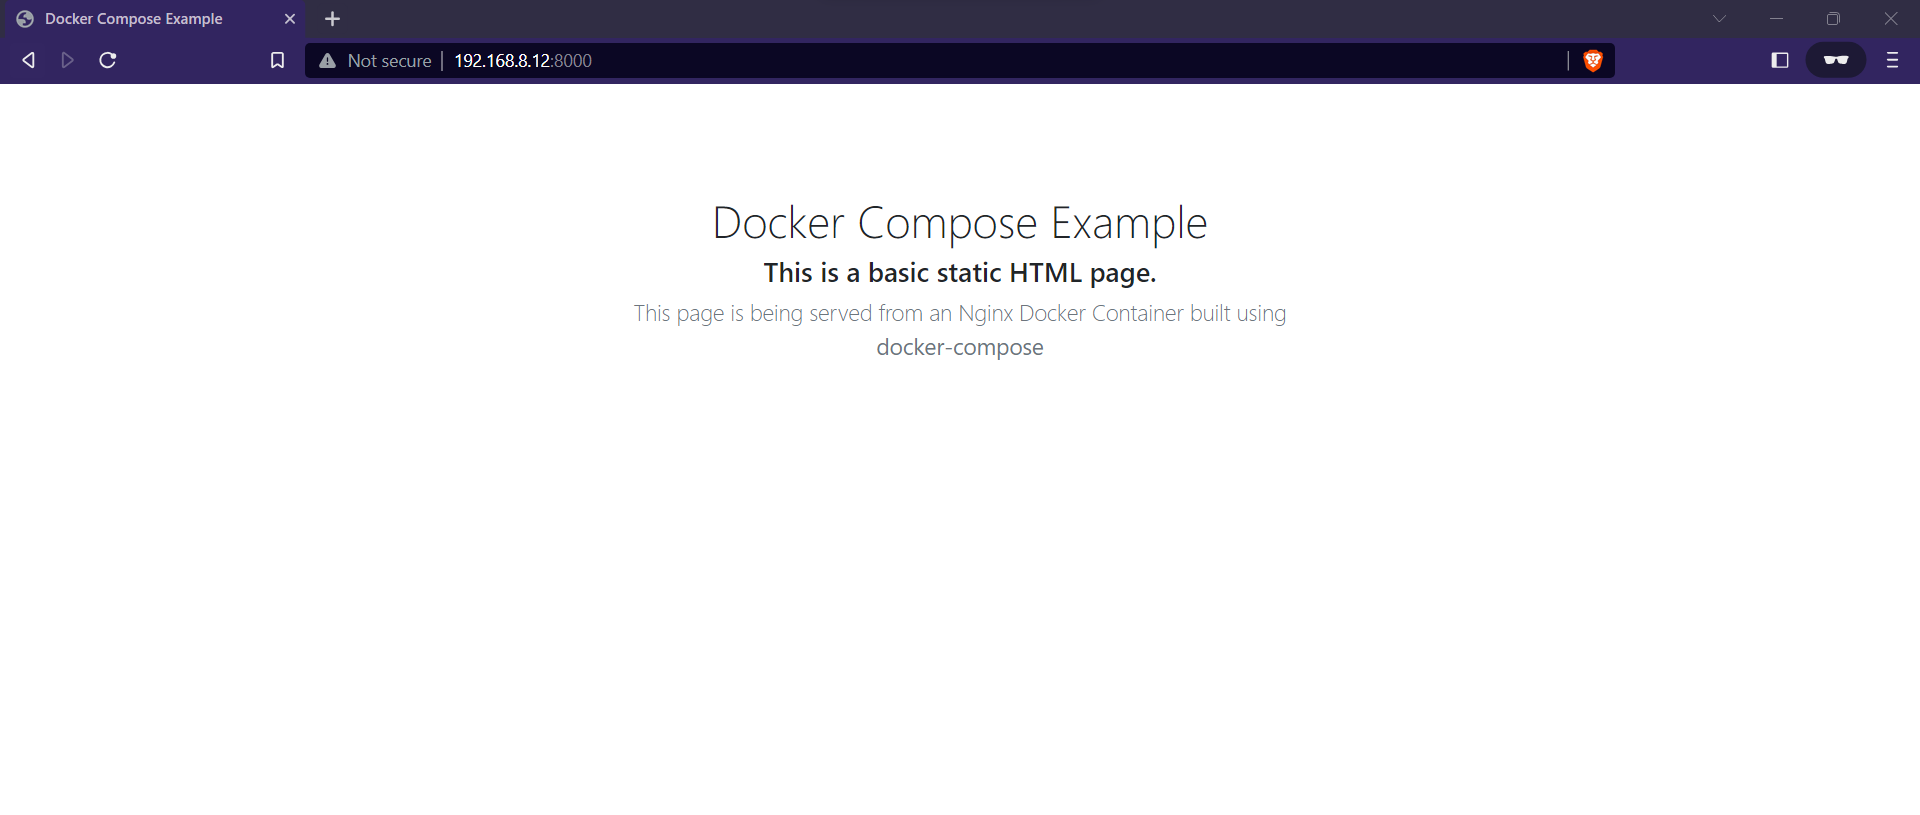Click the globe favicon on the tab

click(x=25, y=19)
